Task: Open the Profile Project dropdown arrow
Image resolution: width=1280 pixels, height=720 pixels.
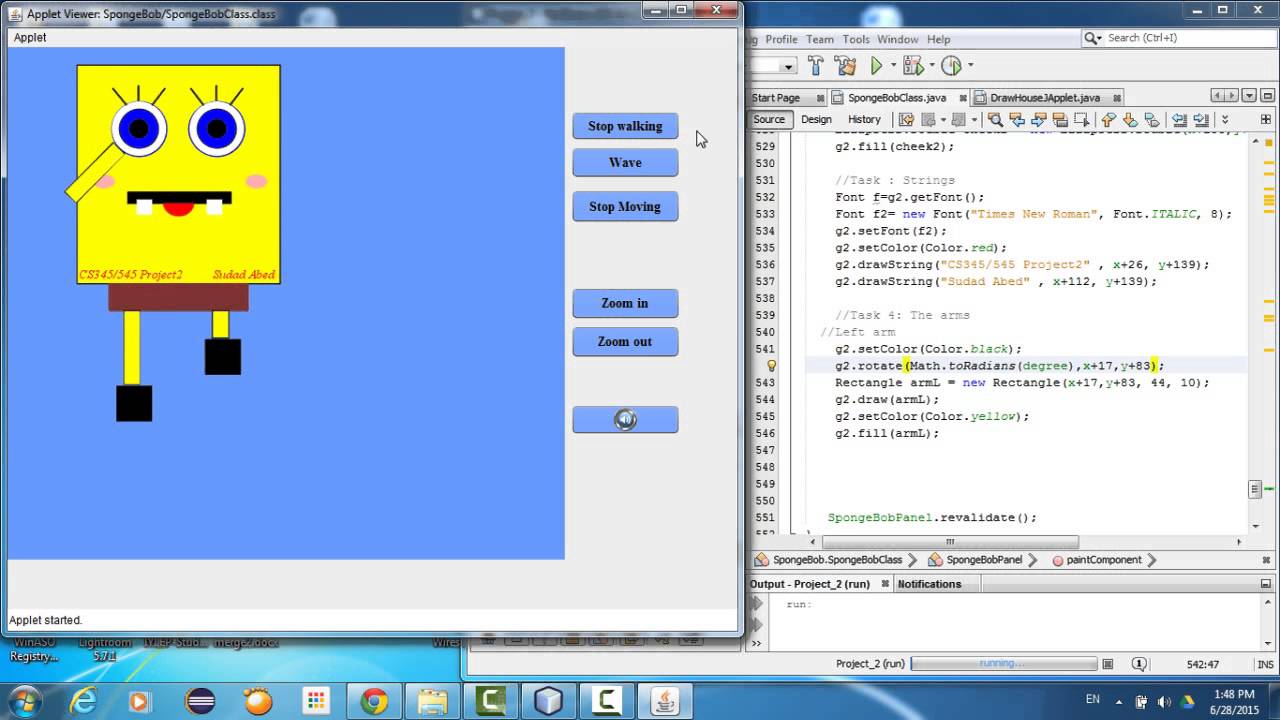Action: [x=971, y=66]
